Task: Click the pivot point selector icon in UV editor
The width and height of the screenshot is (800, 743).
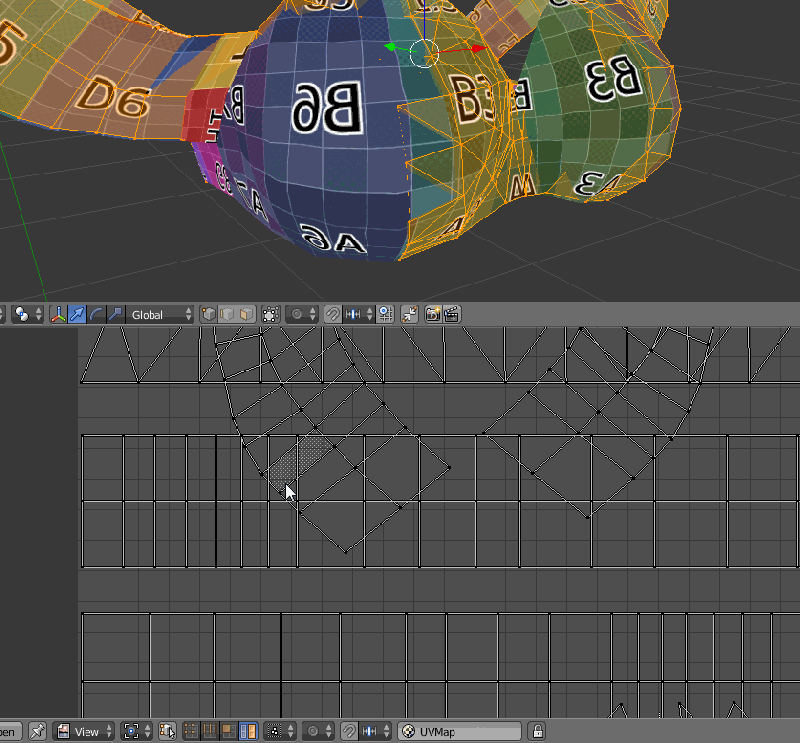Action: click(x=132, y=730)
